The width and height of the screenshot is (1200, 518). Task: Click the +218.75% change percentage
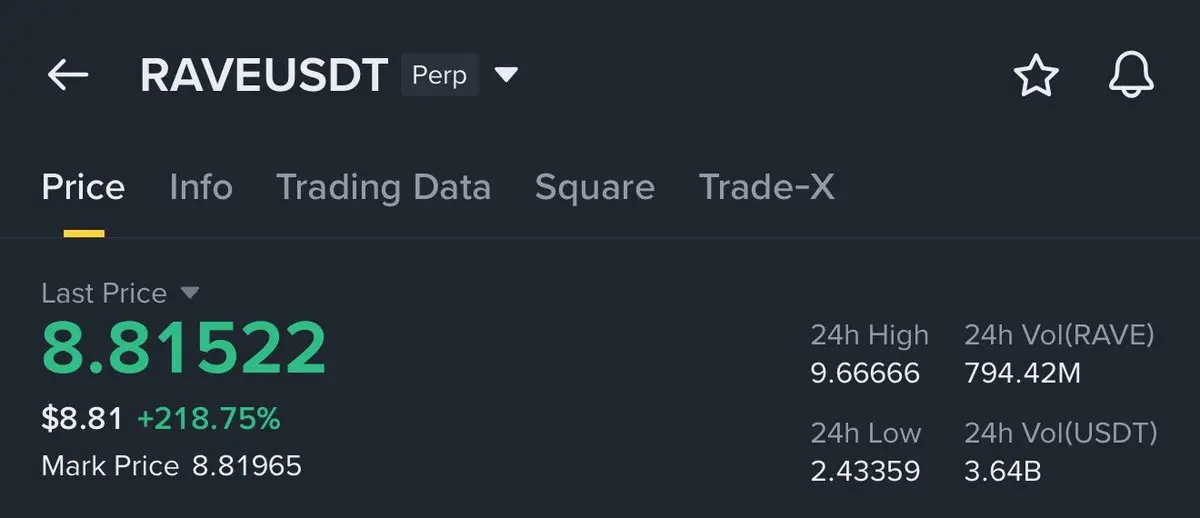click(x=208, y=419)
